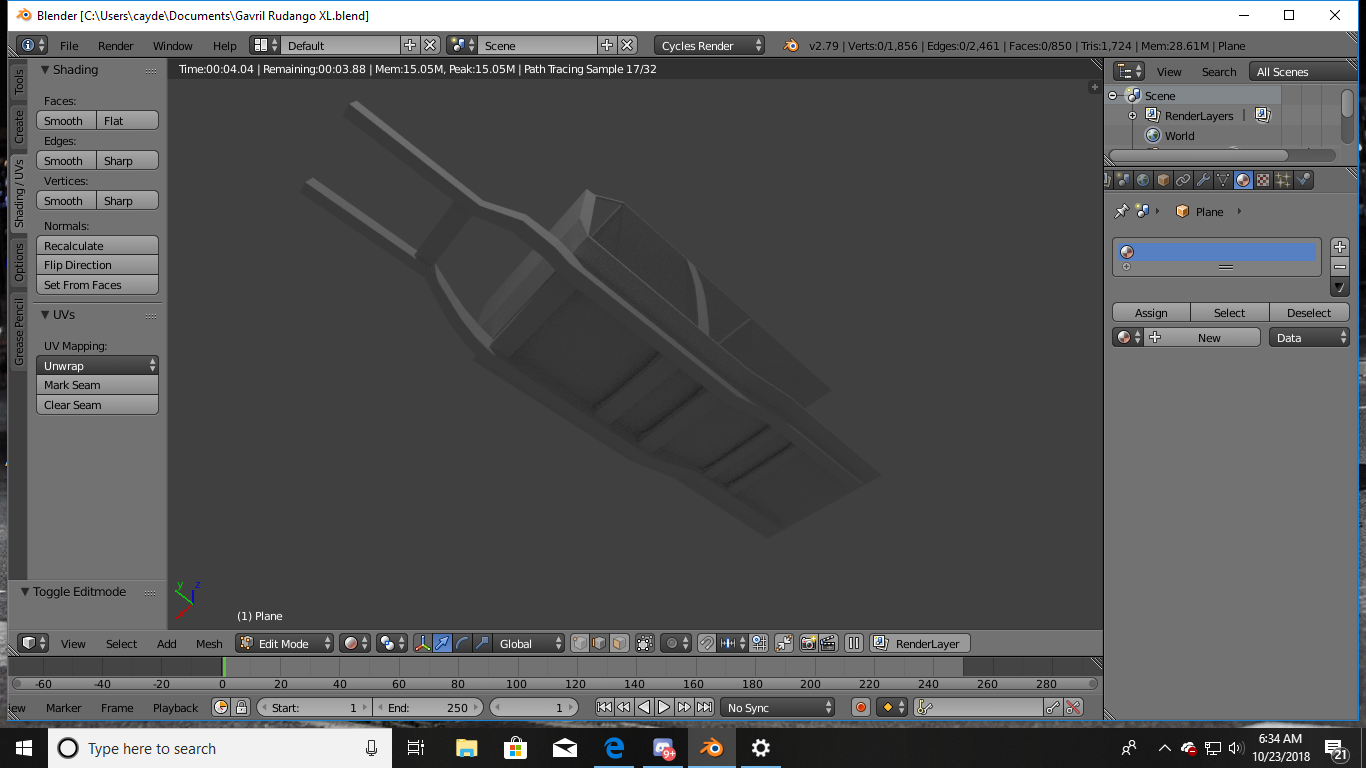Toggle timeline lock time to other windows
This screenshot has height=768, width=1366.
(241, 707)
